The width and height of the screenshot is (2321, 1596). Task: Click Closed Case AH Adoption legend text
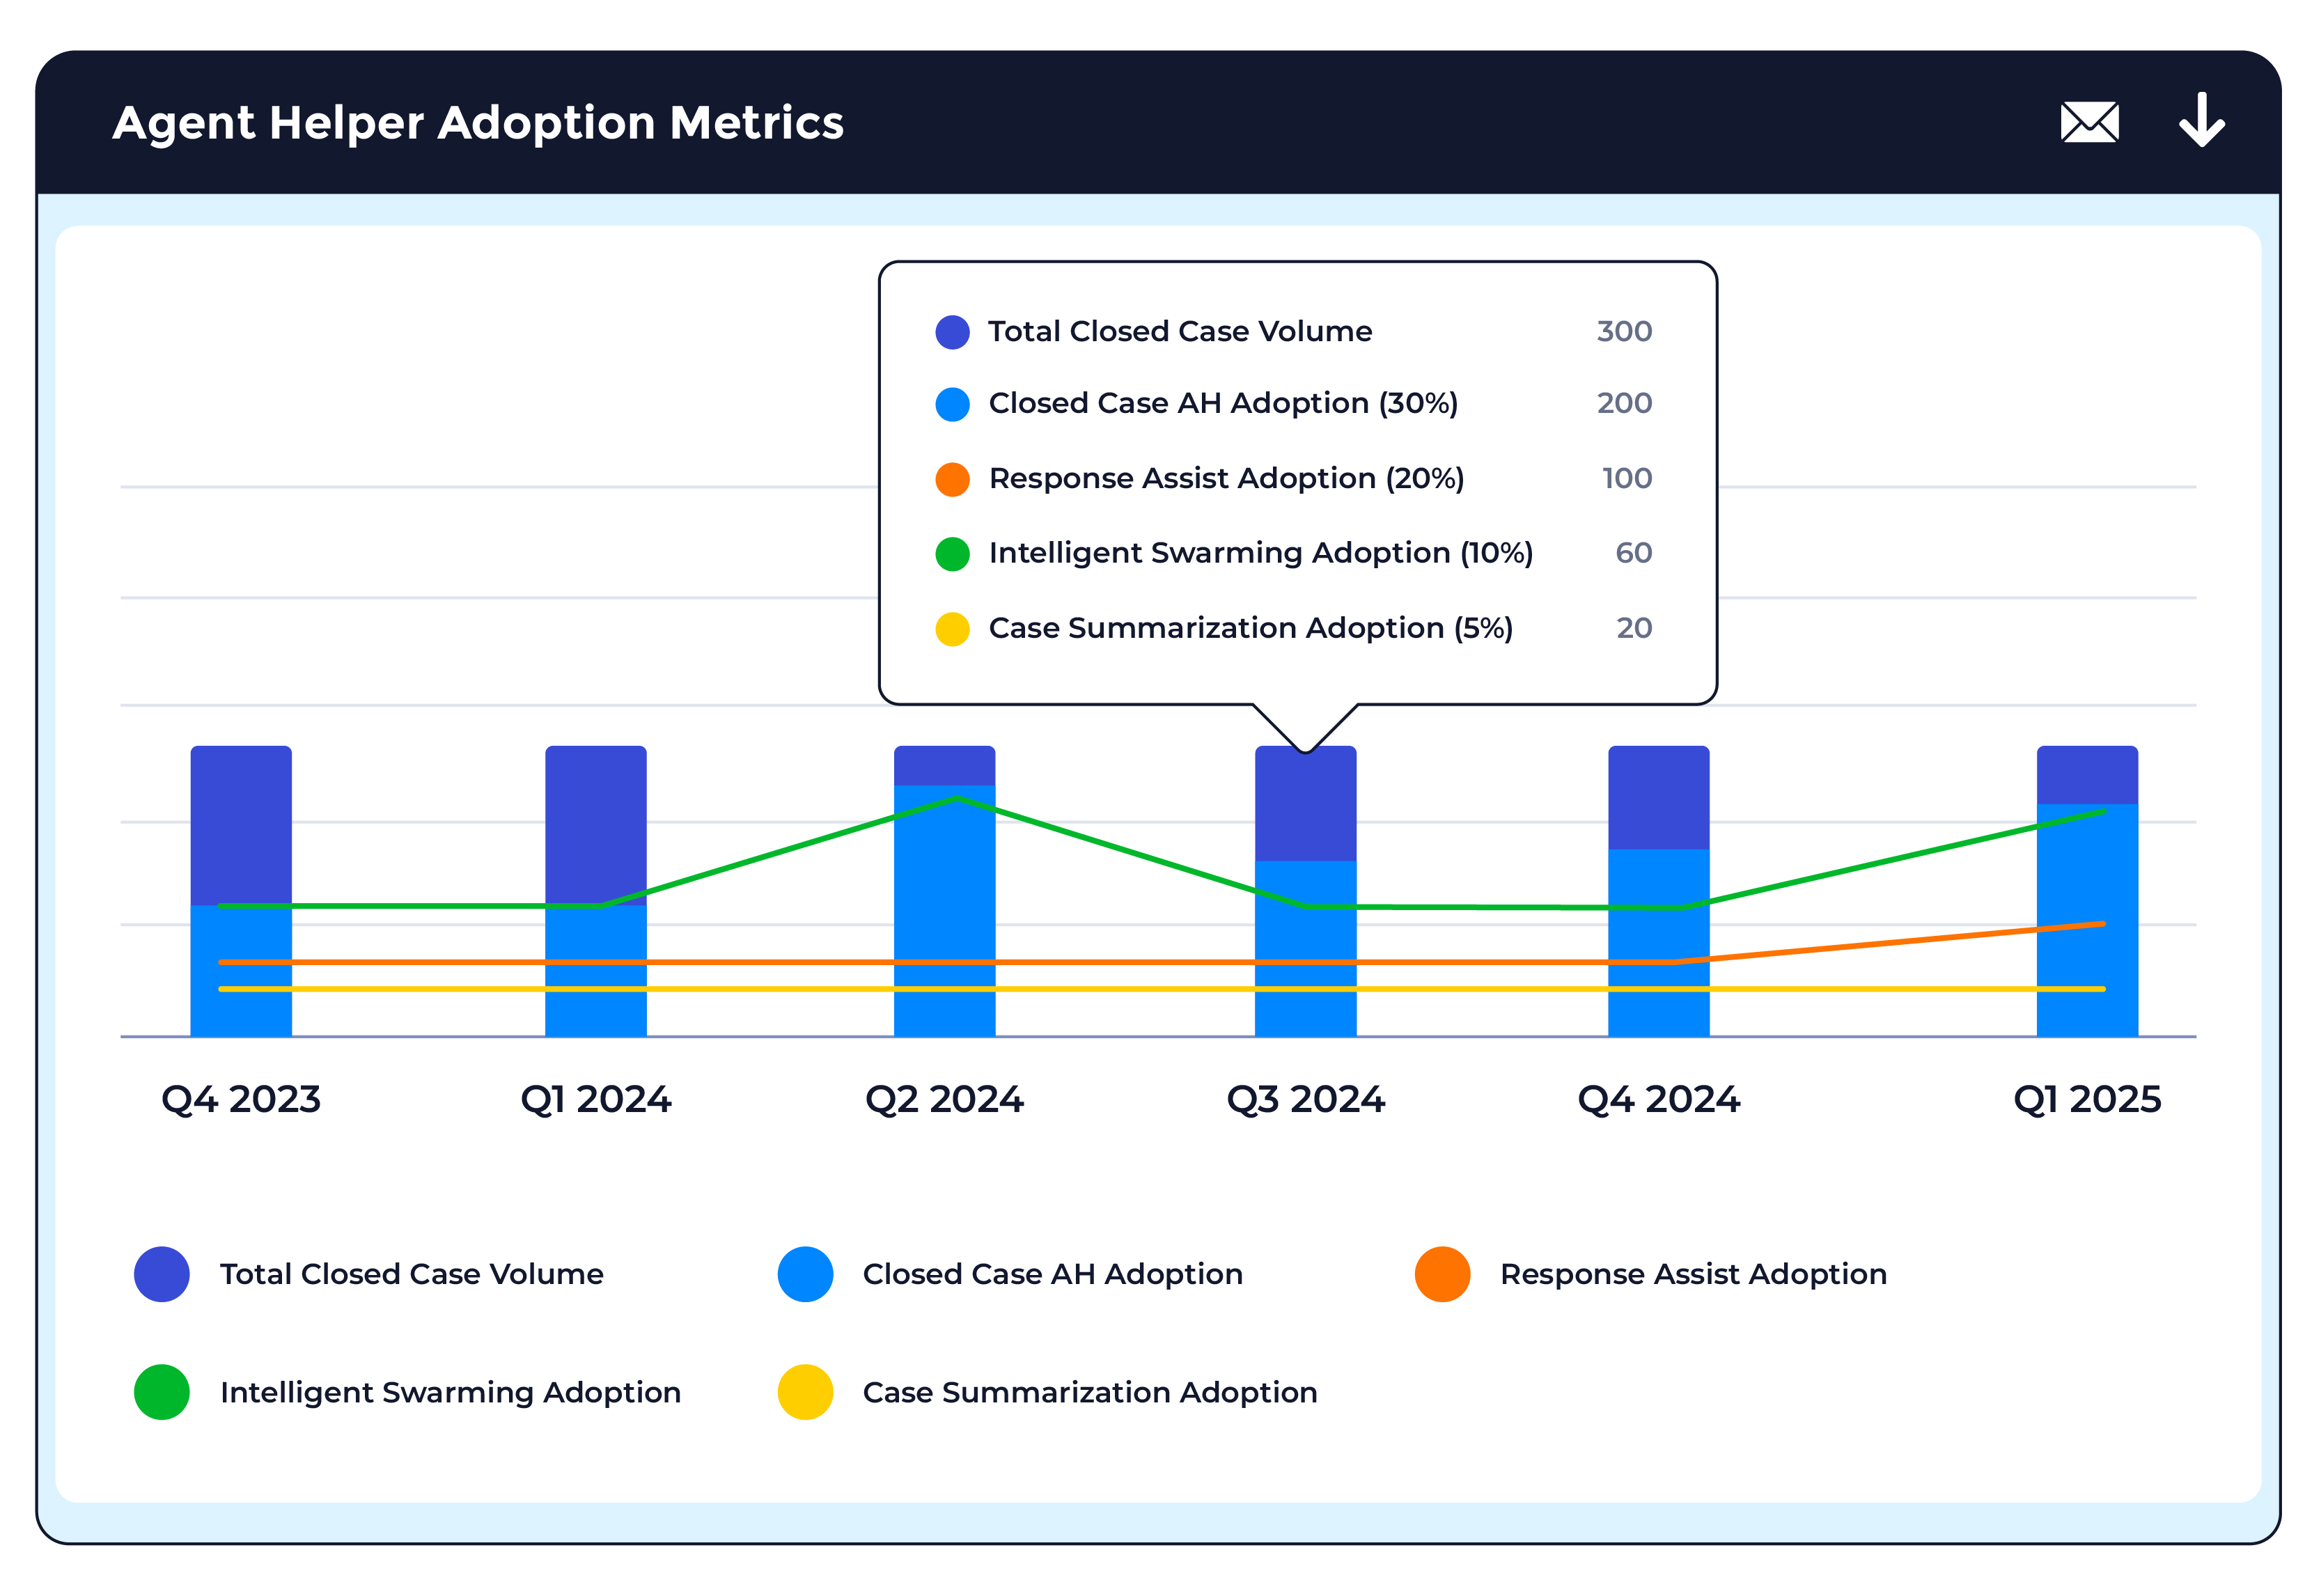click(x=1053, y=1273)
